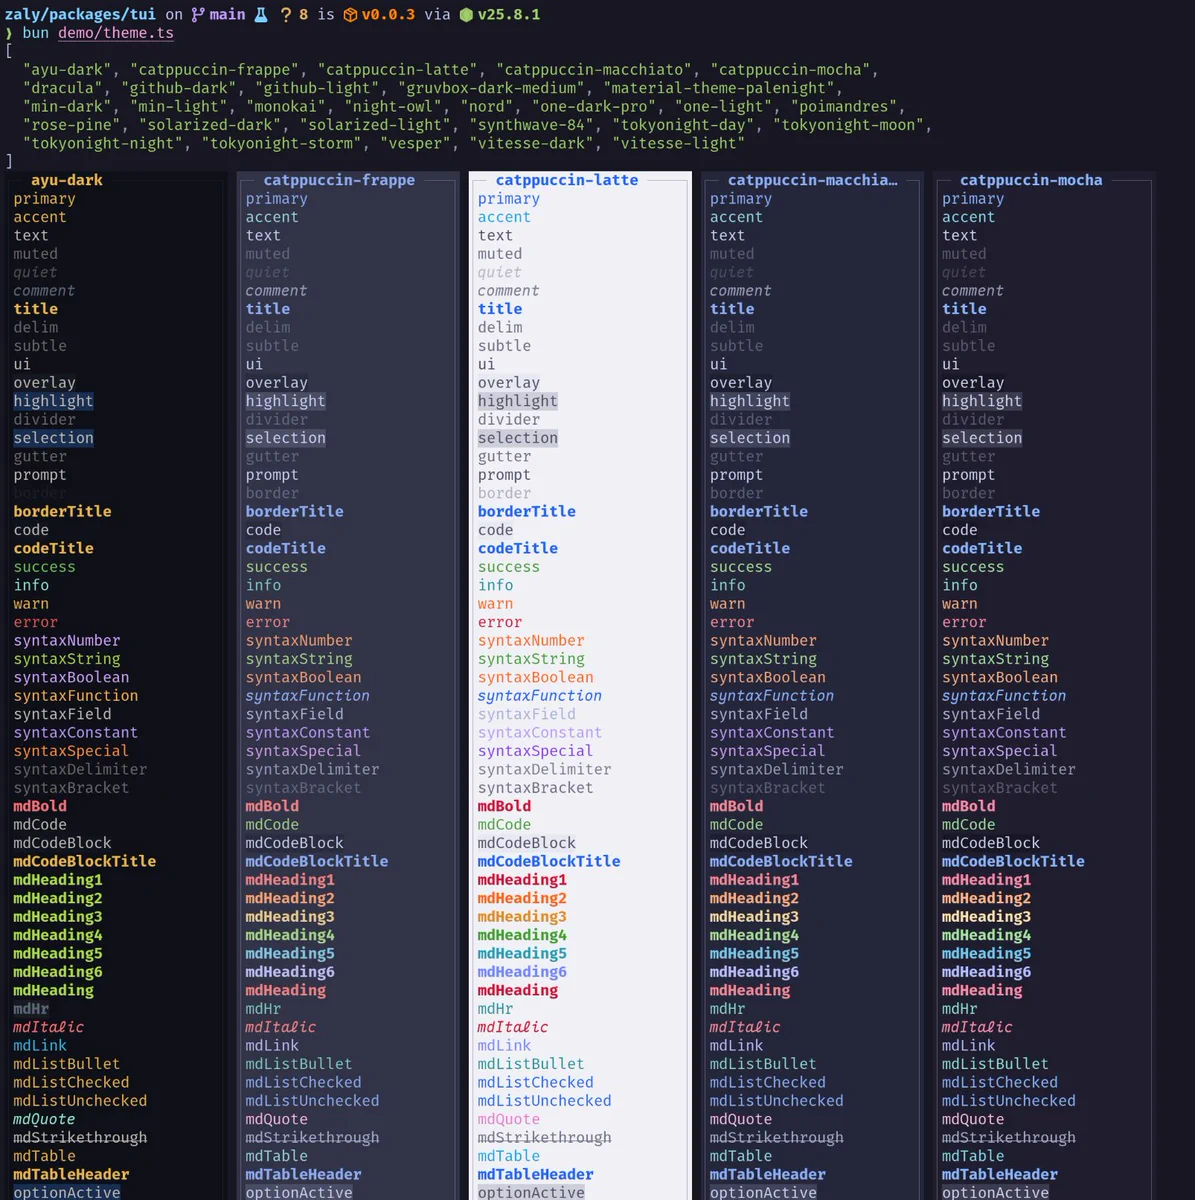Click the prompt arrow before bun

tap(9, 33)
